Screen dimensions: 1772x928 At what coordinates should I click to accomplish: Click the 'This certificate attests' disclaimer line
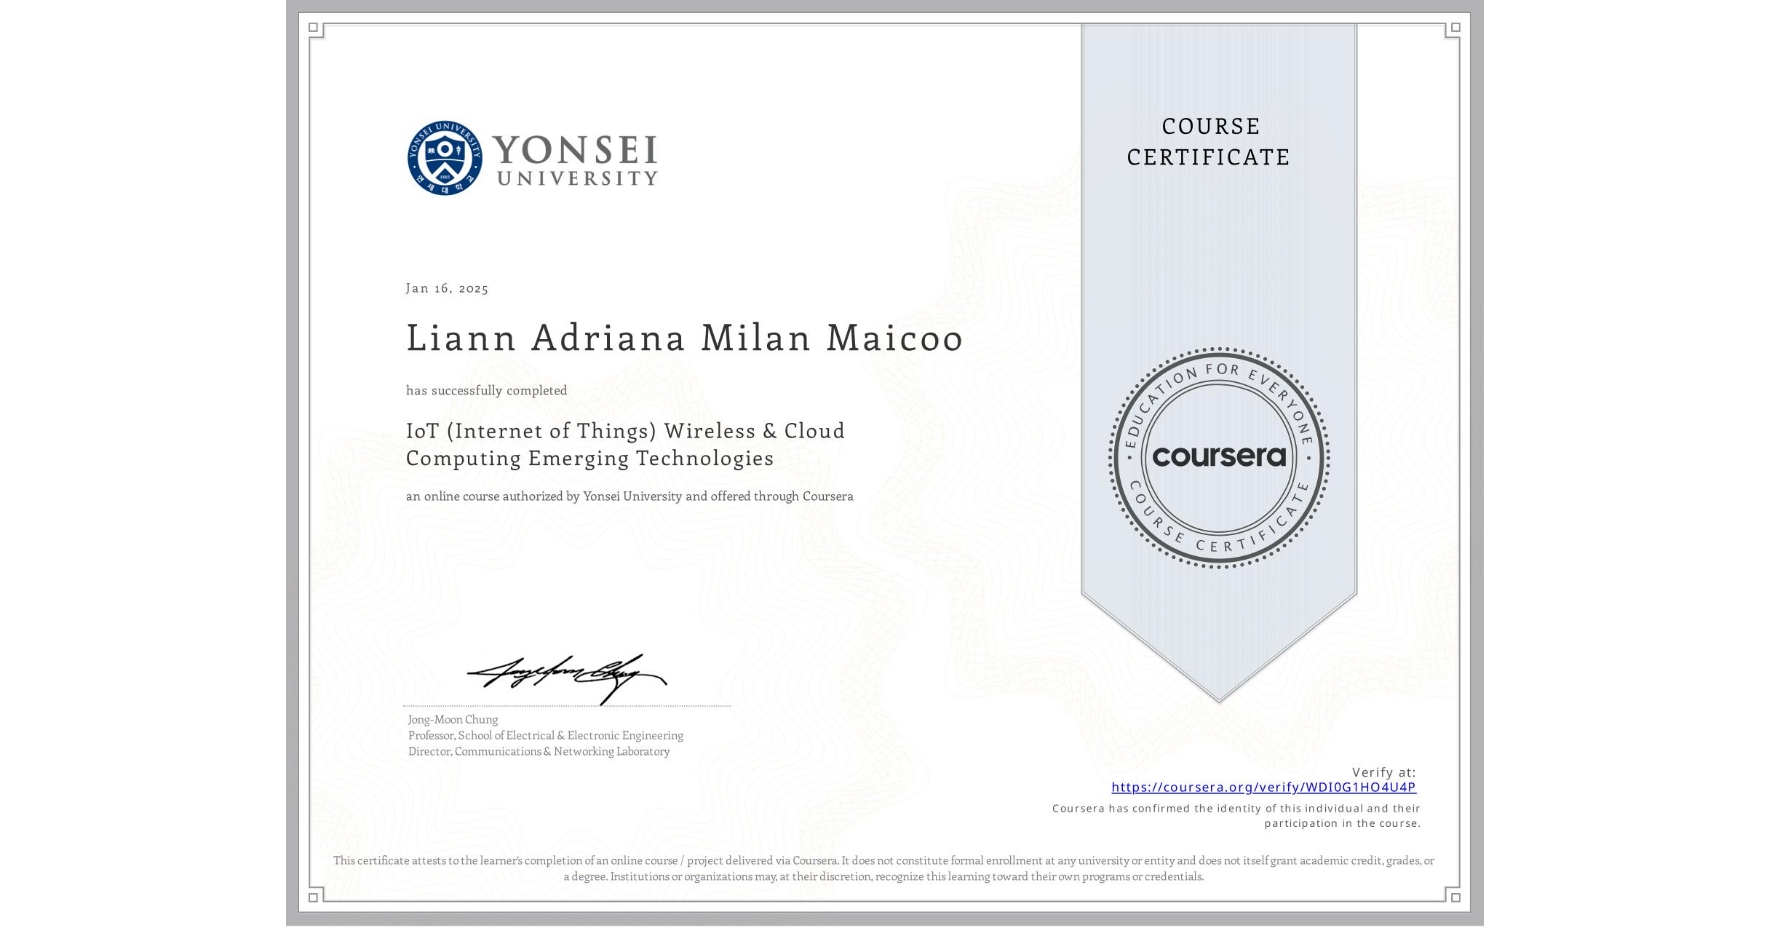pyautogui.click(x=883, y=860)
